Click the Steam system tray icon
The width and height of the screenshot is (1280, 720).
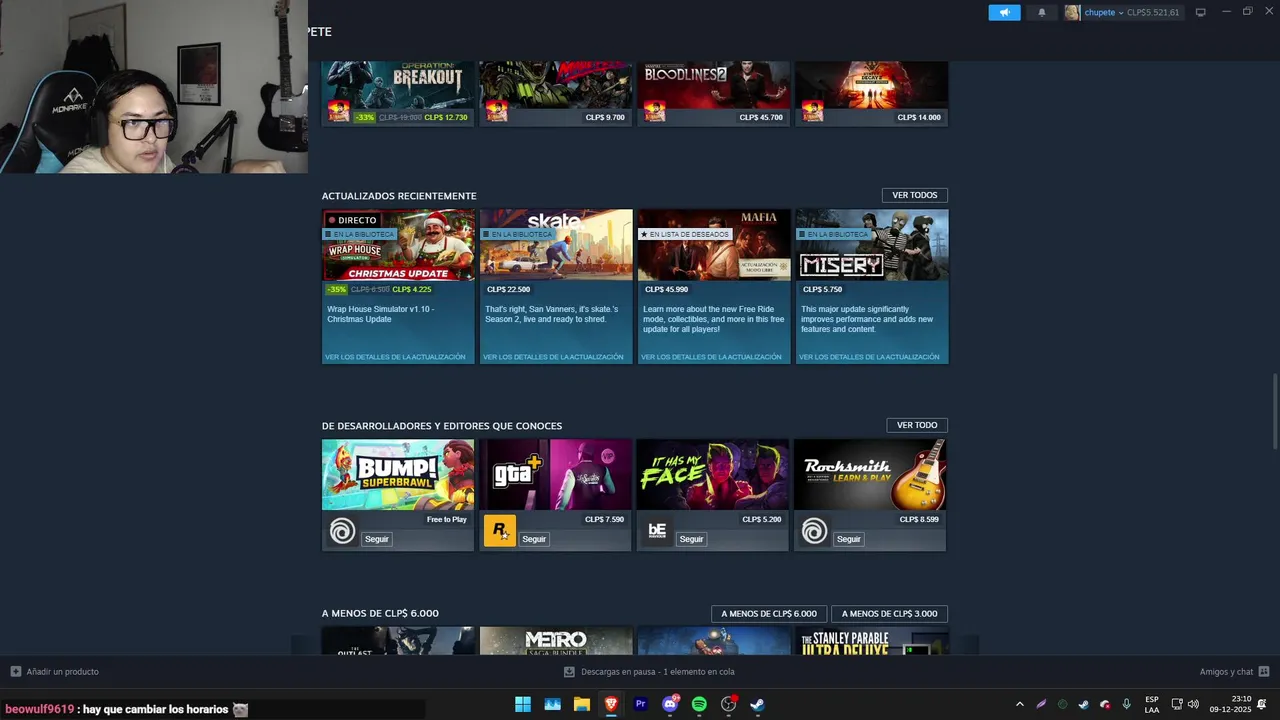pos(1083,704)
